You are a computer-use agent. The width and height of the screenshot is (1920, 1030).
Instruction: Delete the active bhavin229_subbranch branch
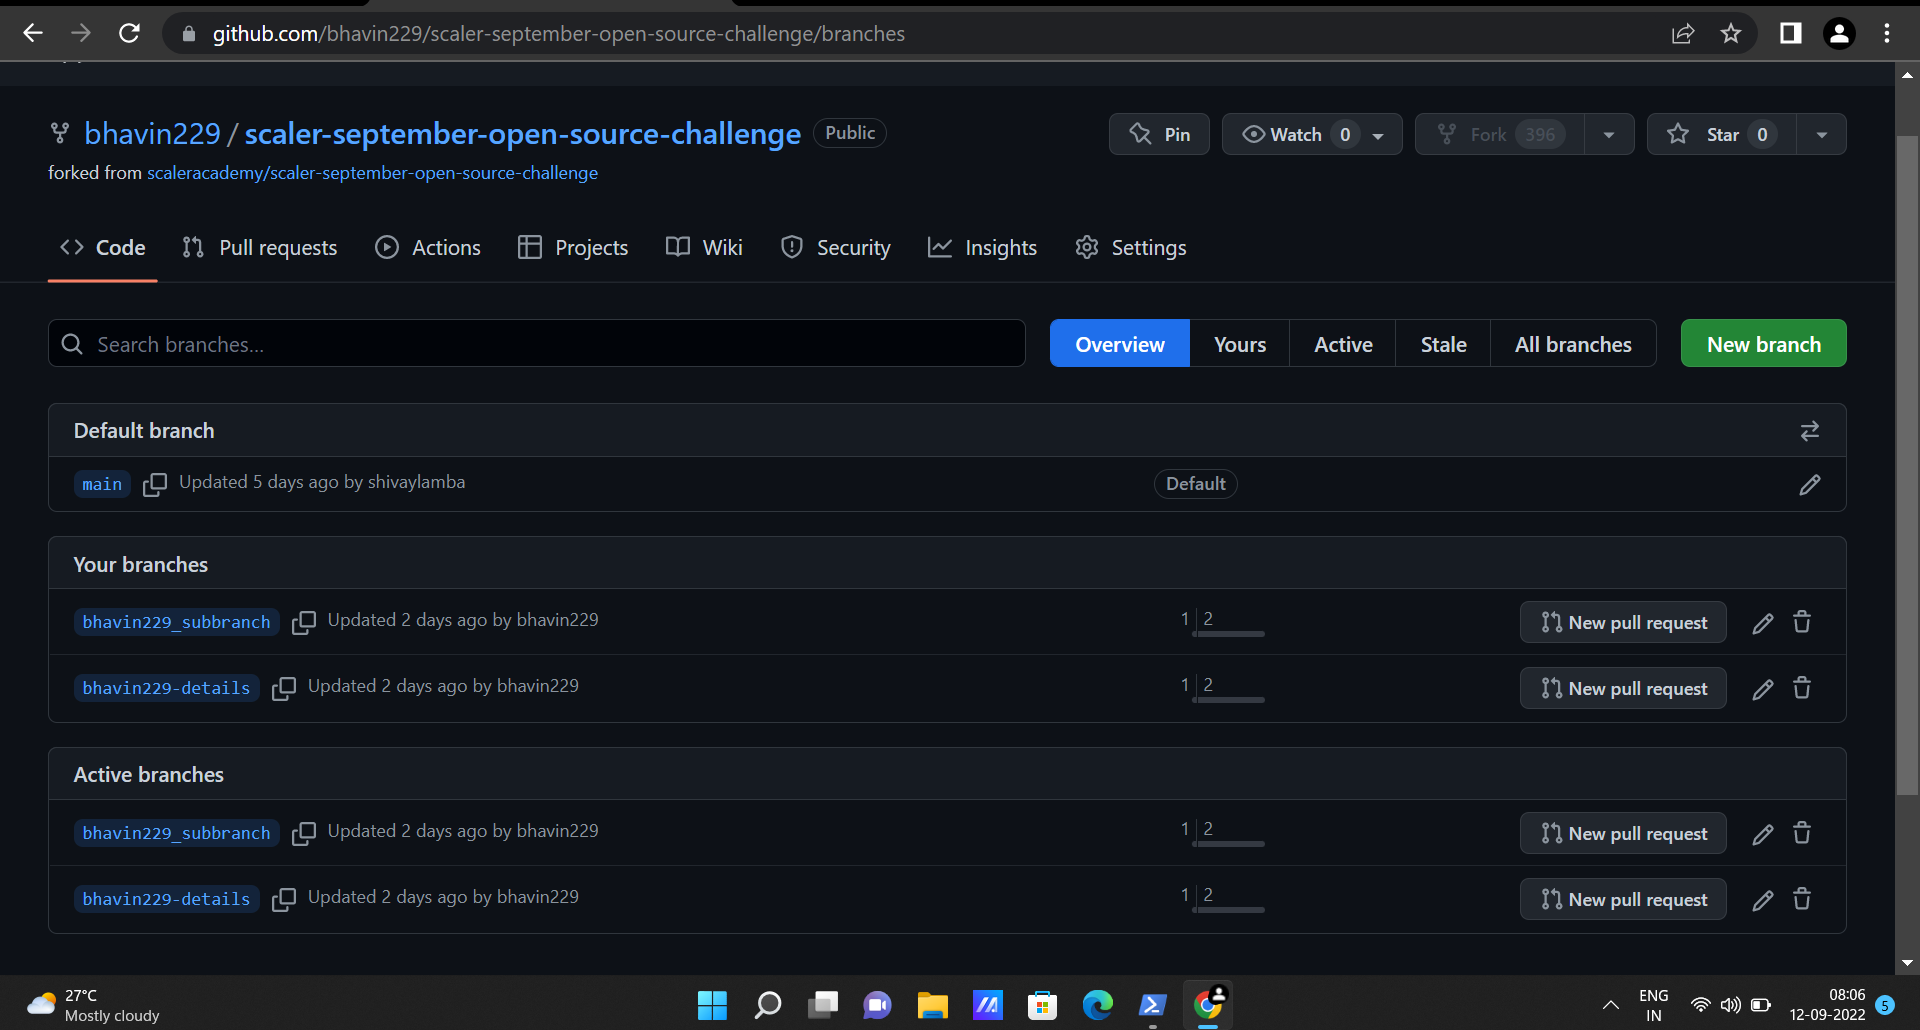click(x=1802, y=832)
